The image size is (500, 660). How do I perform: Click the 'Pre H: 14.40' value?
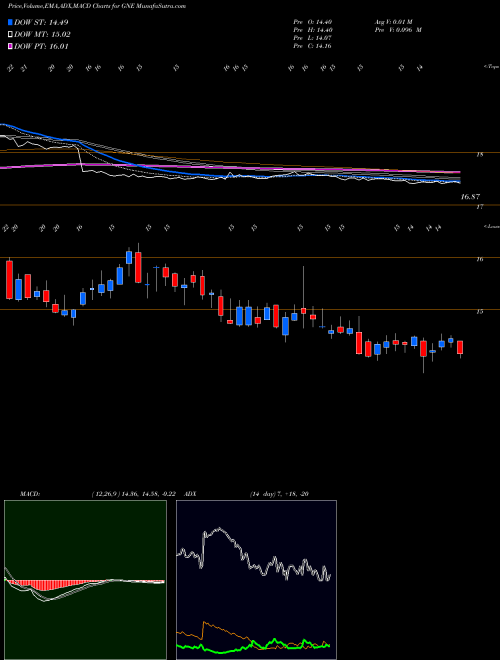click(312, 30)
